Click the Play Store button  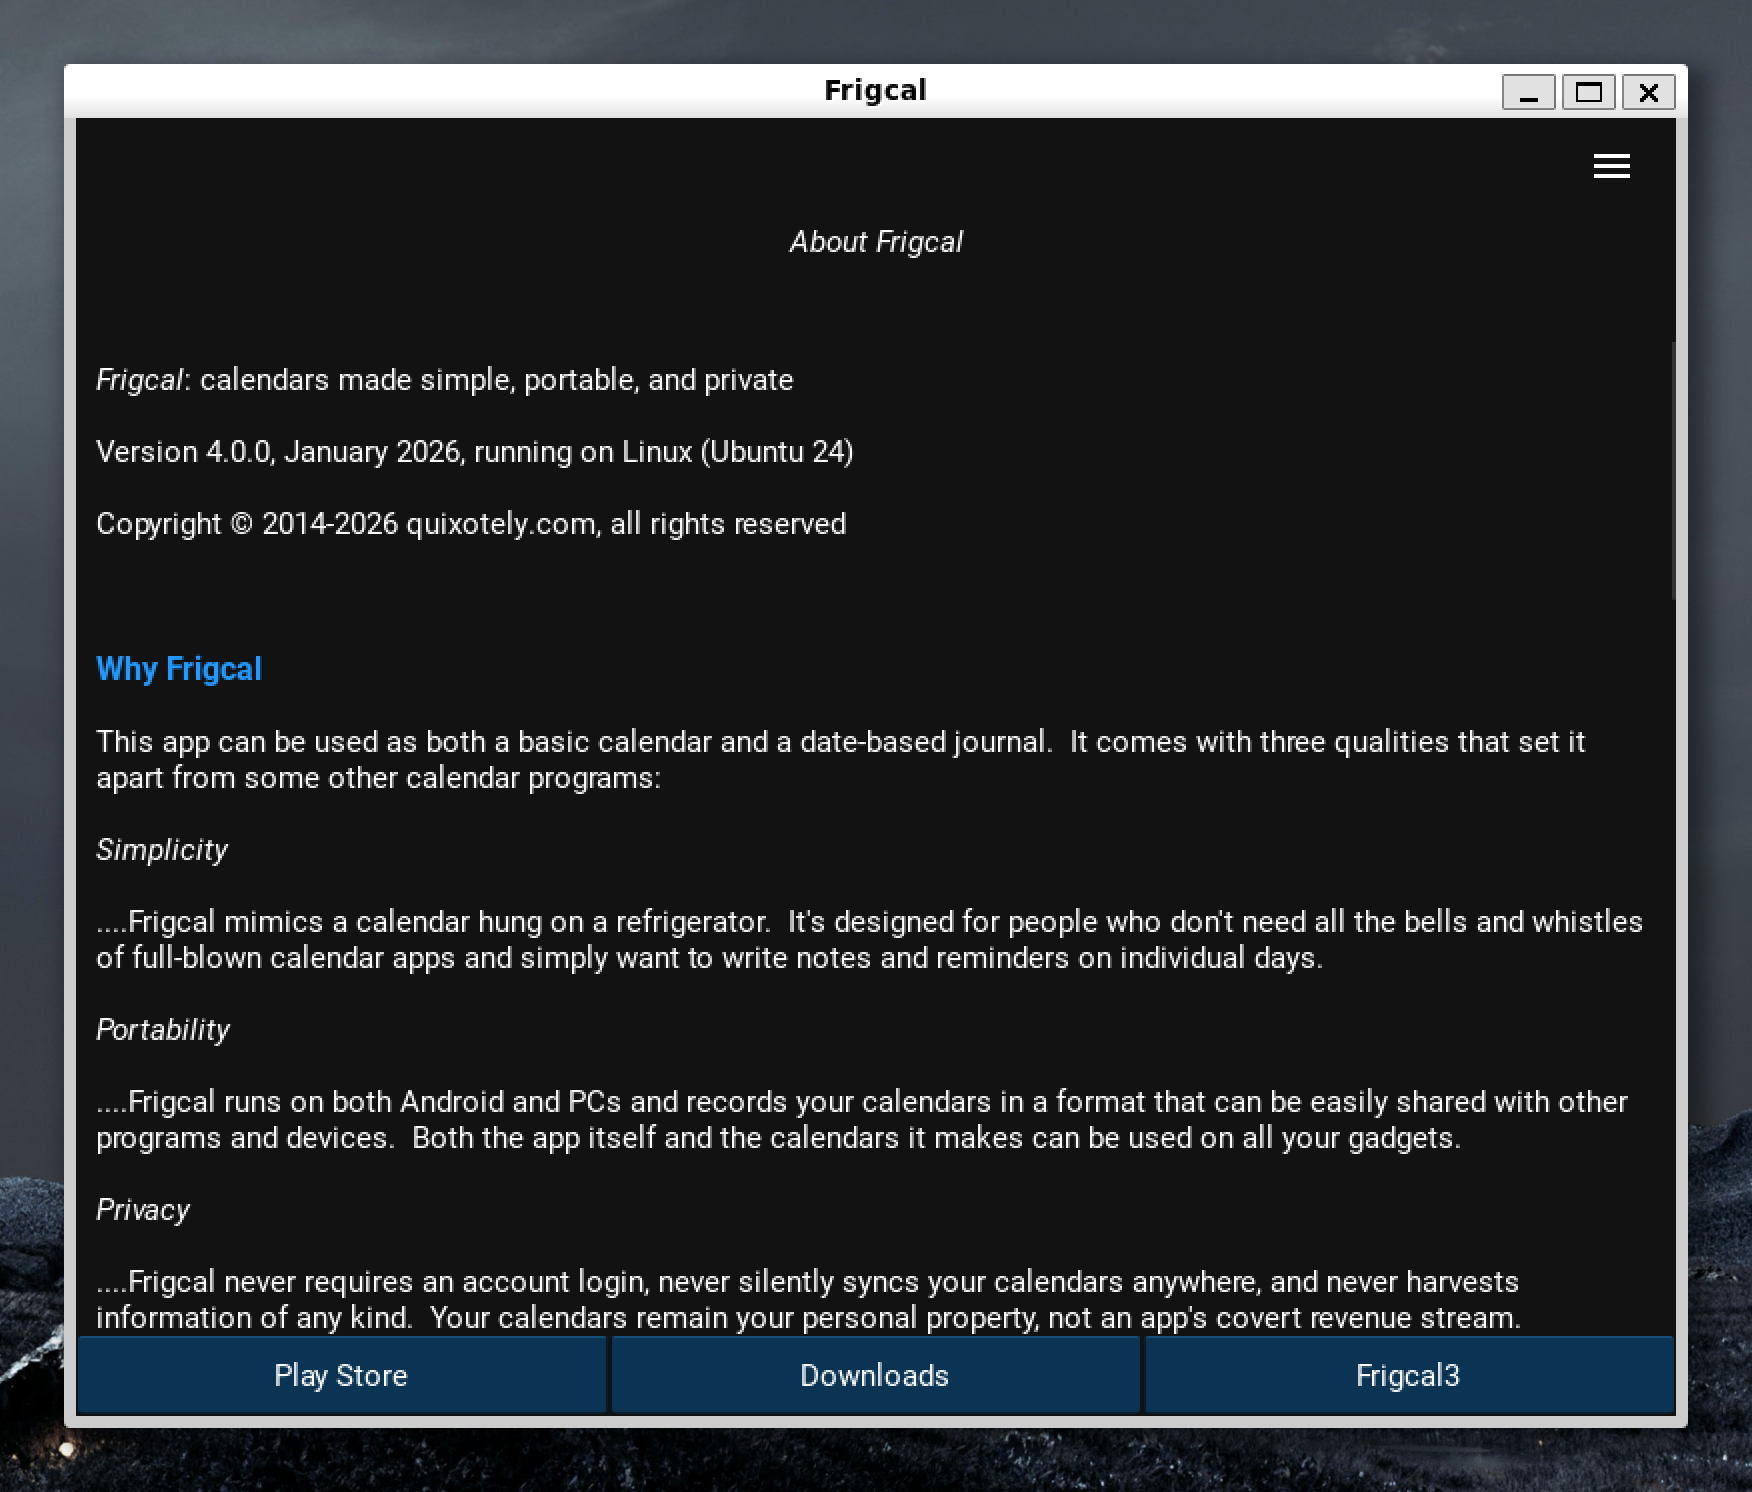tap(341, 1375)
